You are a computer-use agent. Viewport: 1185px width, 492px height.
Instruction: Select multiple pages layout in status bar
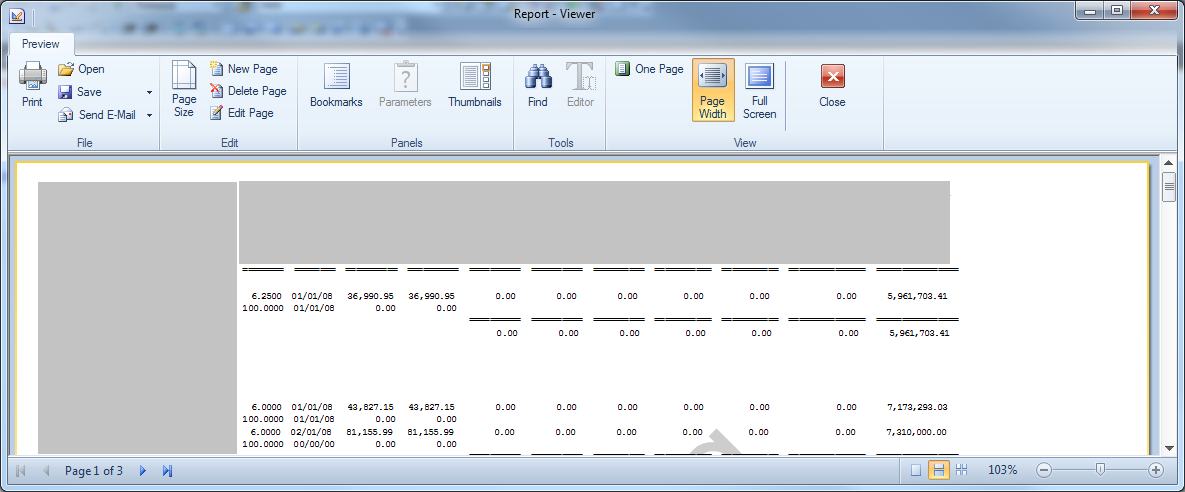click(x=962, y=470)
